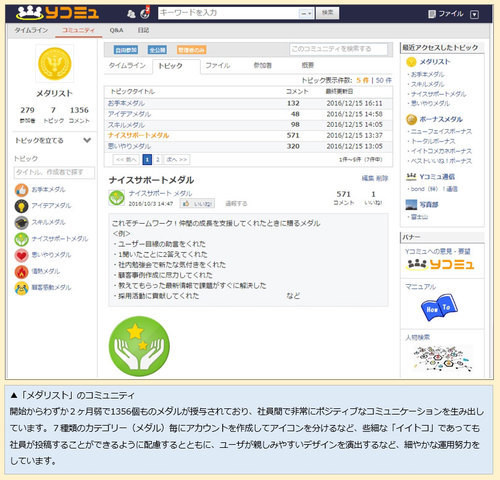This screenshot has width=500, height=480.
Task: Click the gold メダリスト icon in recent topics panel
Action: pos(411,62)
